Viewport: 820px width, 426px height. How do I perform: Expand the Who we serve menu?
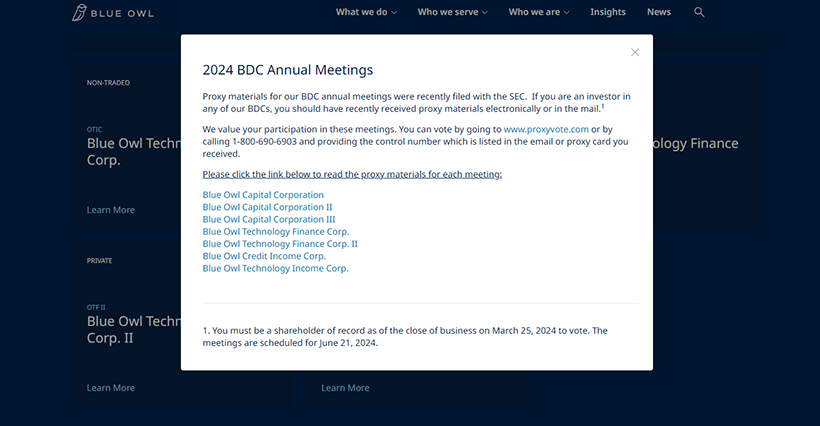click(x=452, y=12)
